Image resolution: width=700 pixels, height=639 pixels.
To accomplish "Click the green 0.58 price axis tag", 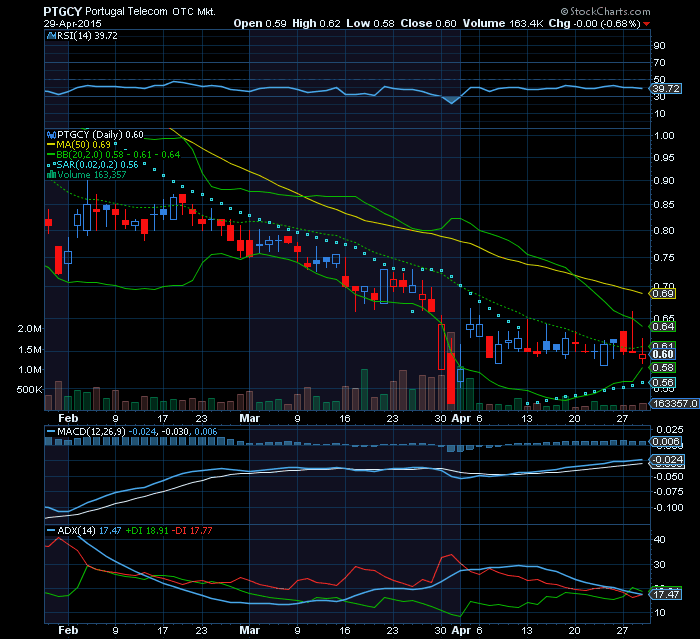I will (x=663, y=368).
